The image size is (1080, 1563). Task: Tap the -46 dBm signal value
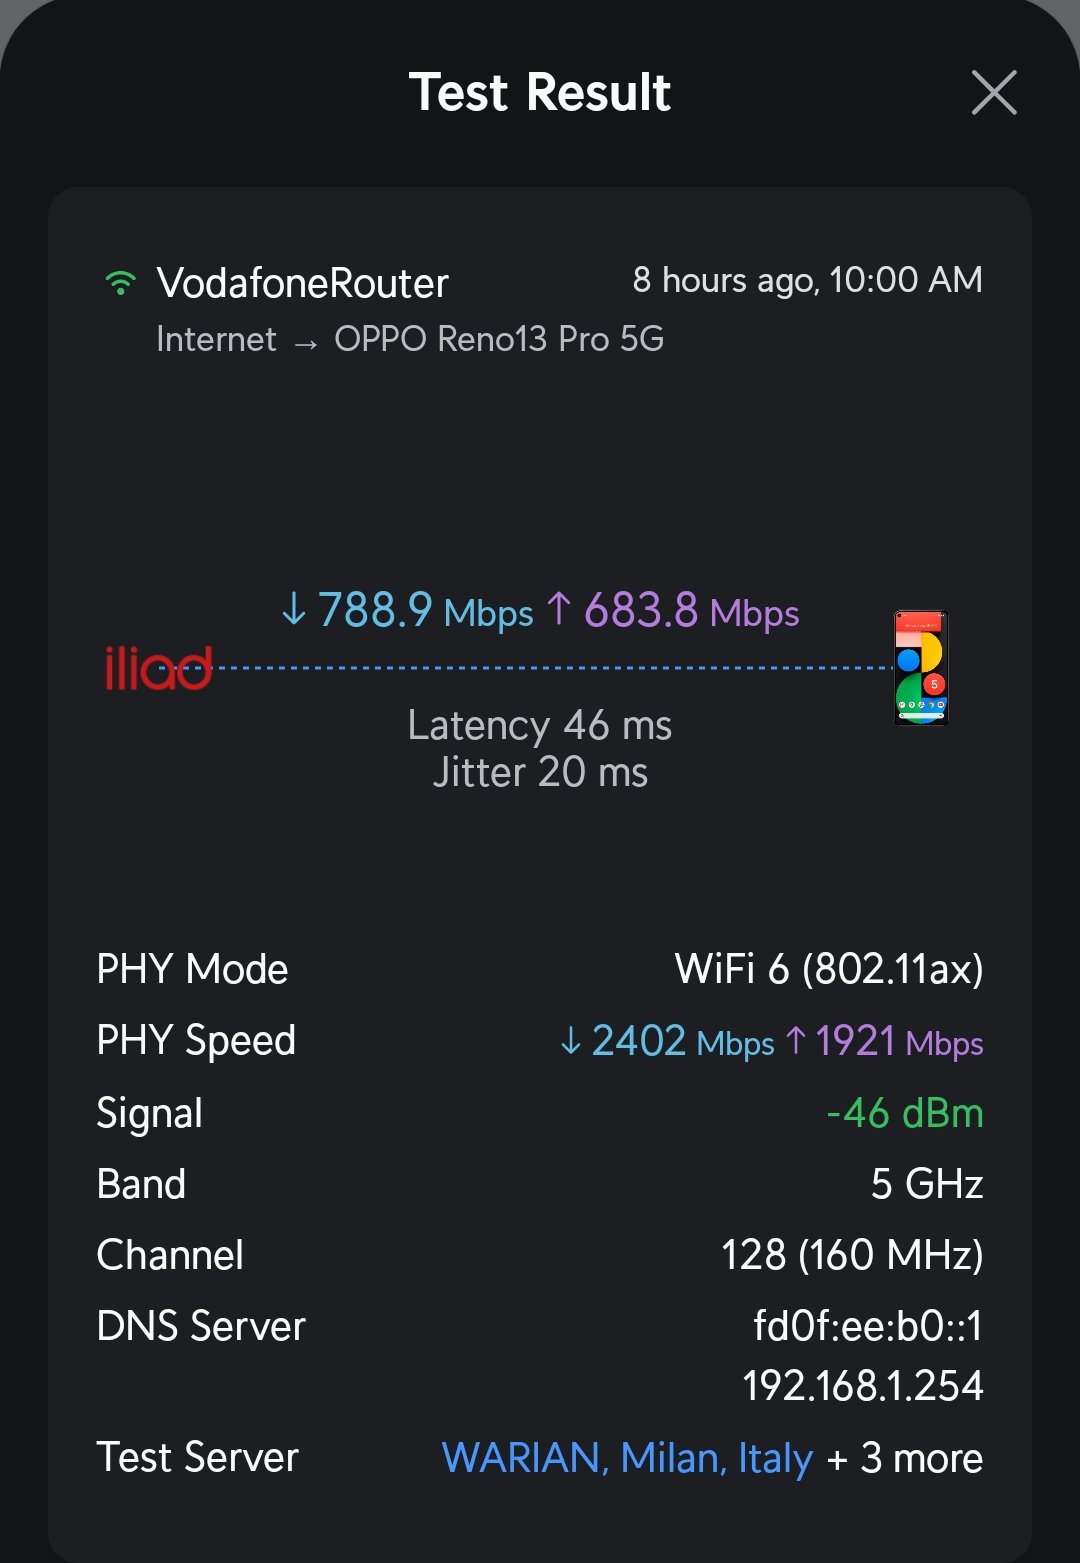click(905, 1113)
